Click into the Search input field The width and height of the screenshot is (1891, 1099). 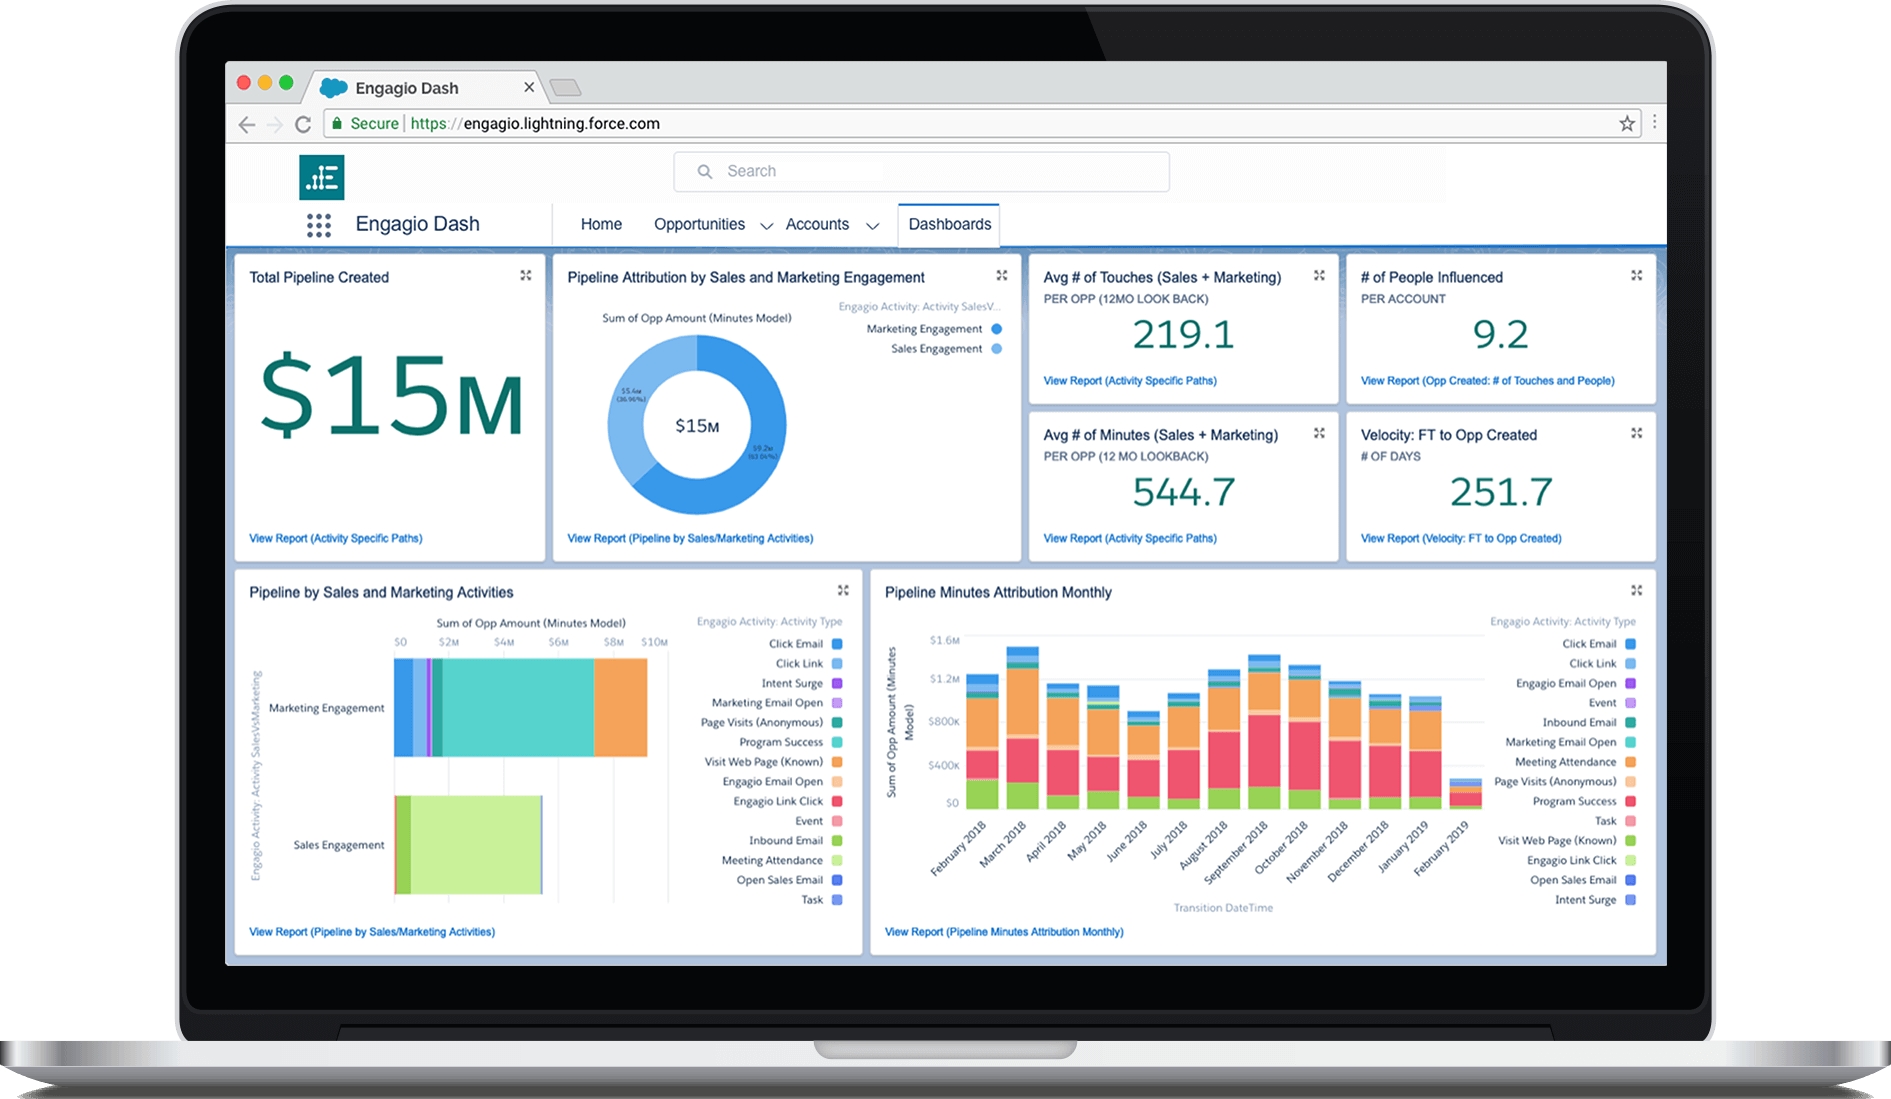920,172
